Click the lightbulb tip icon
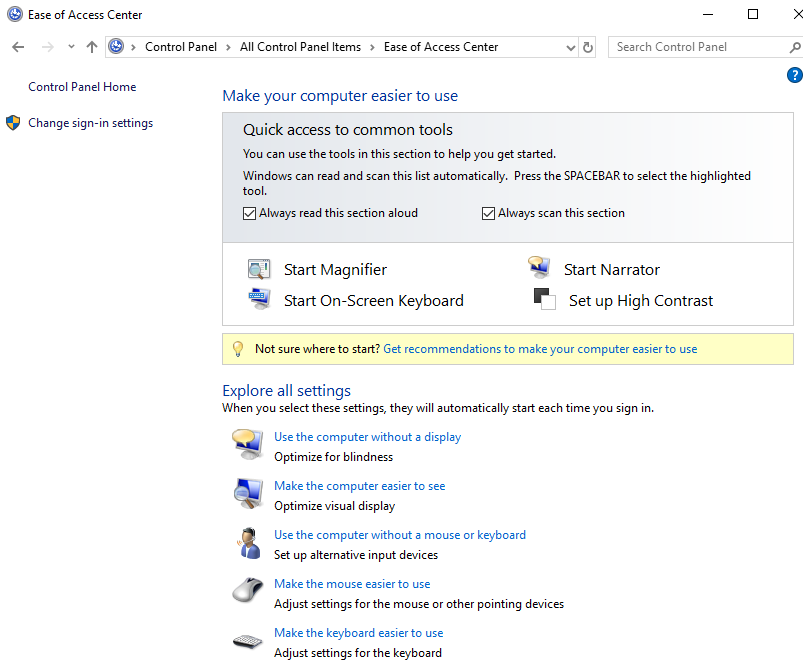Viewport: 803px width, 671px height. [238, 349]
